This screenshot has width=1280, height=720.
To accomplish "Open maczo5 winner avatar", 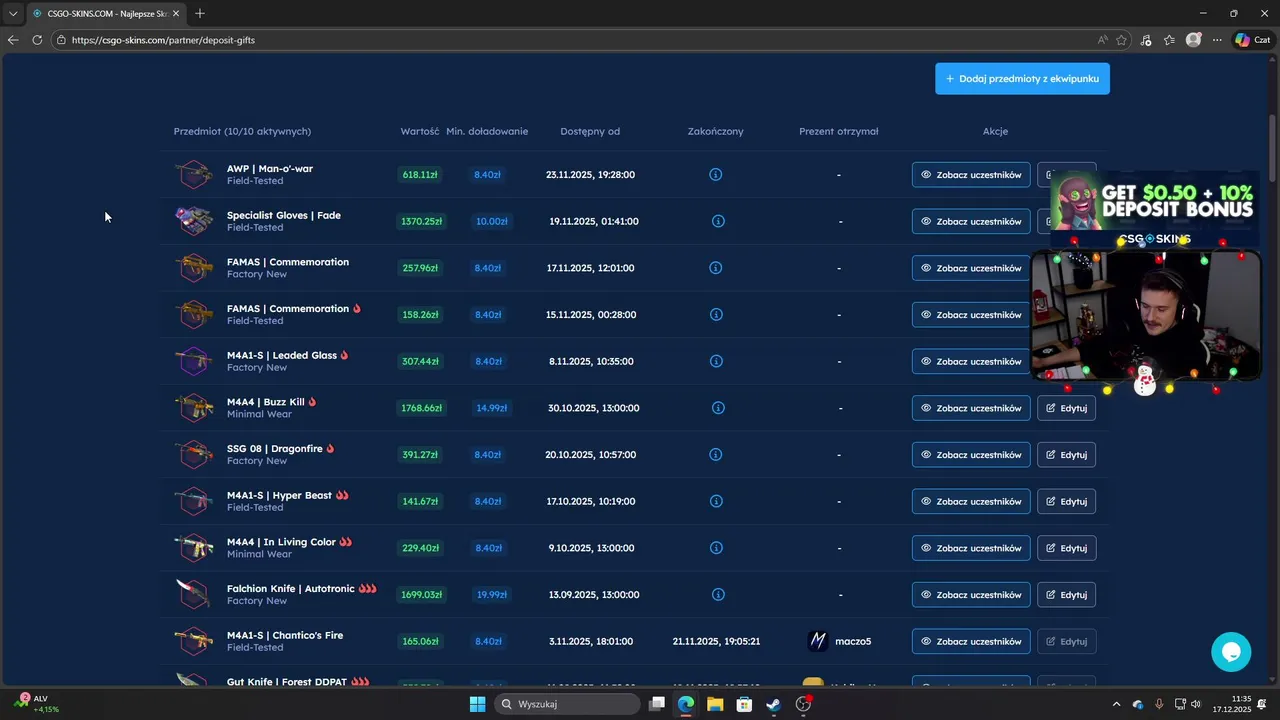I will (x=818, y=641).
